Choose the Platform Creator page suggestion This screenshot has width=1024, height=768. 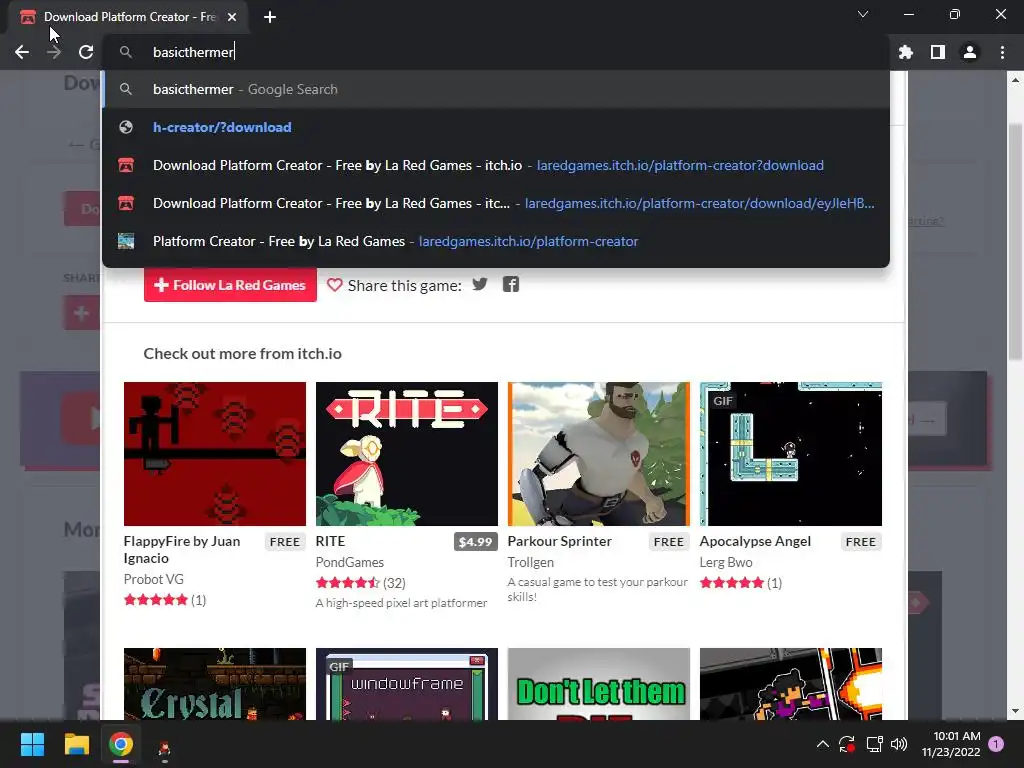496,241
